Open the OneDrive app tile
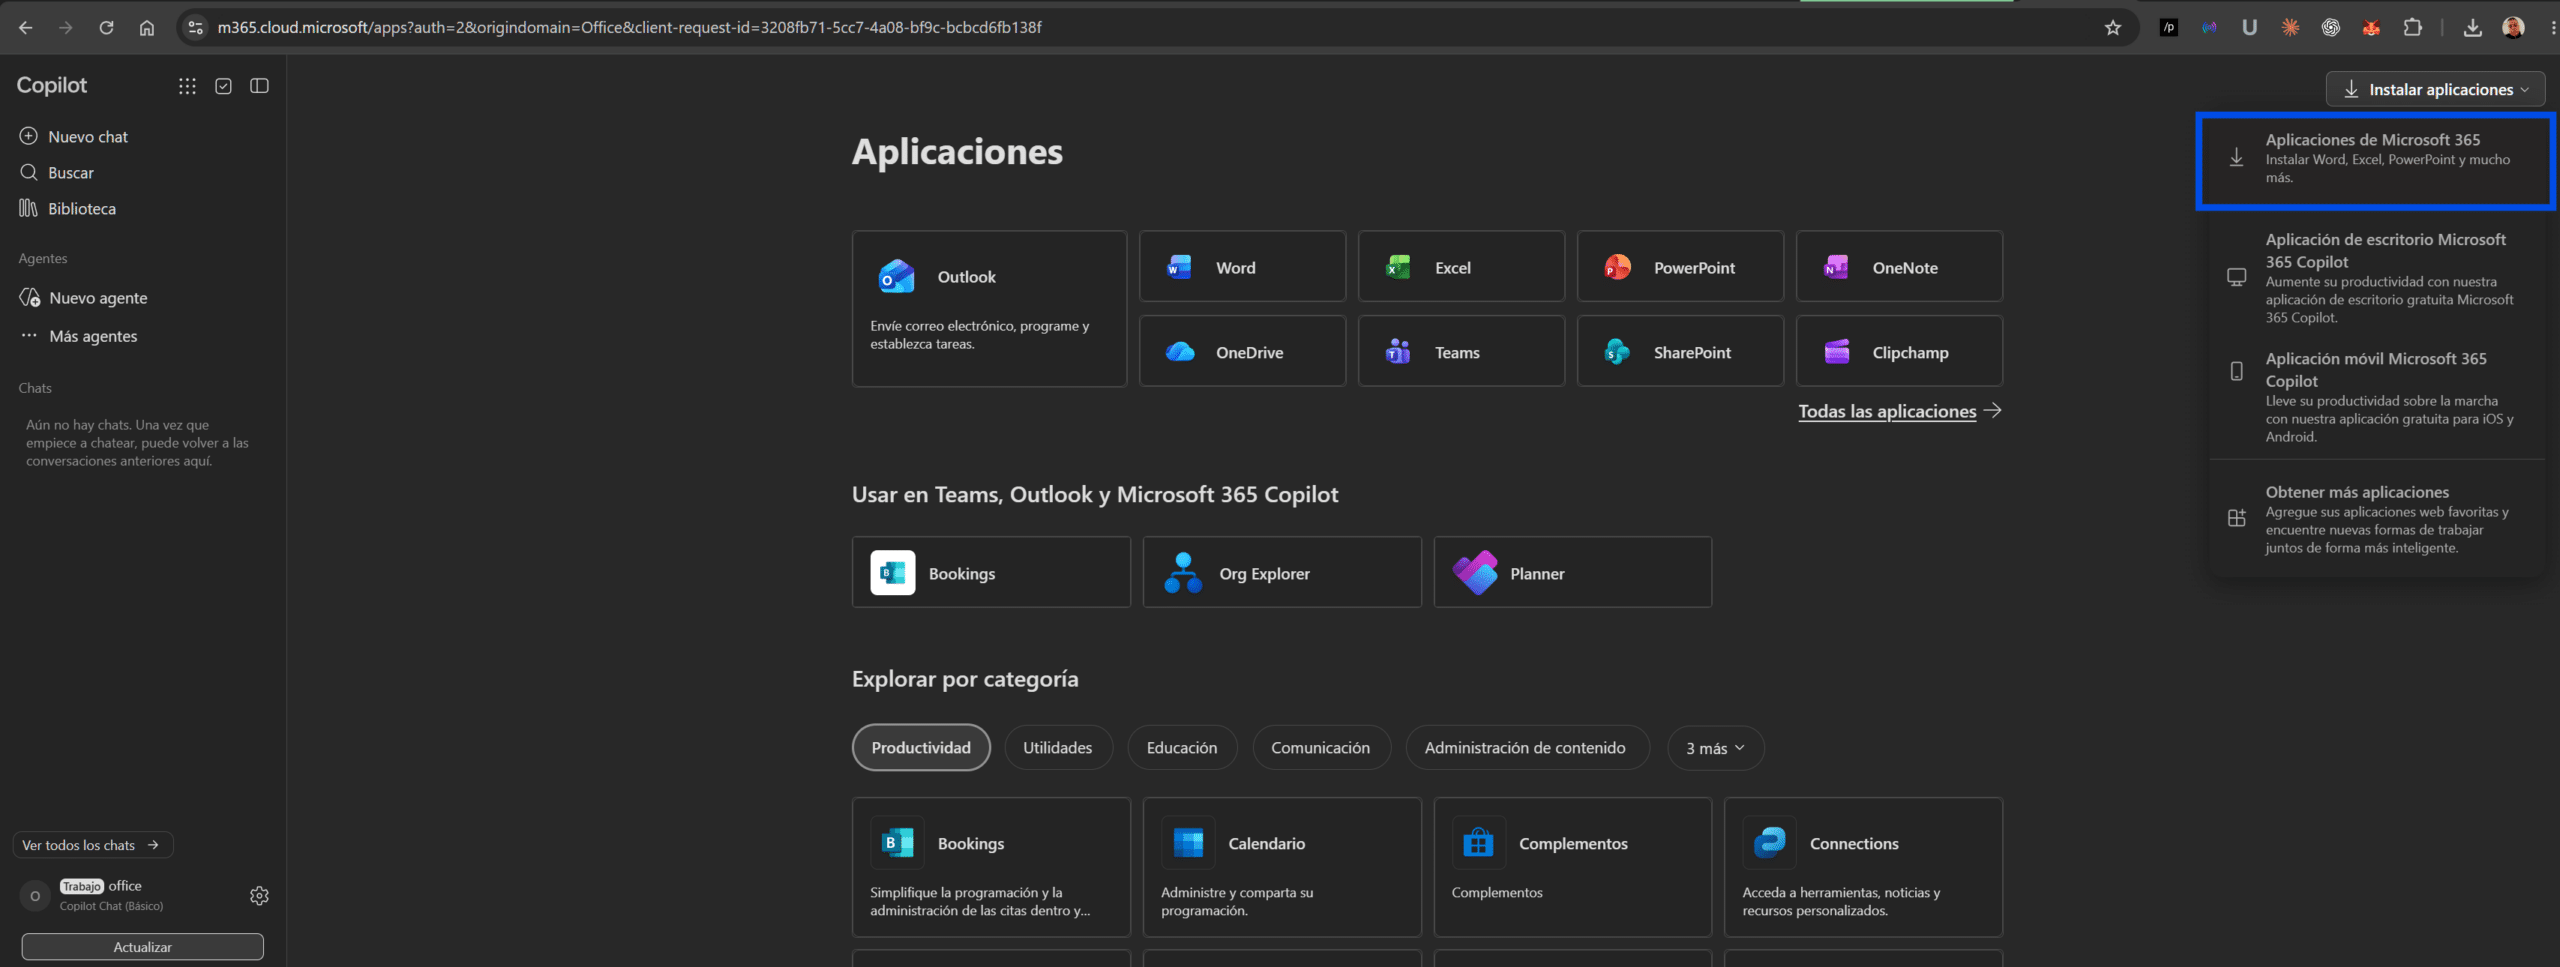2560x967 pixels. pyautogui.click(x=1242, y=352)
